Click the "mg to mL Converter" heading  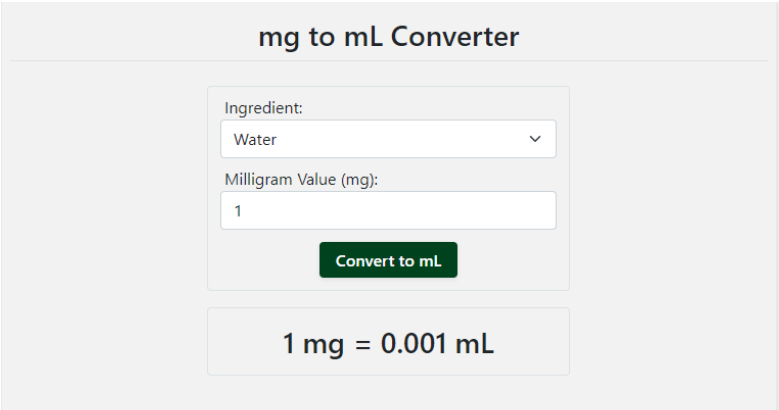(x=389, y=37)
